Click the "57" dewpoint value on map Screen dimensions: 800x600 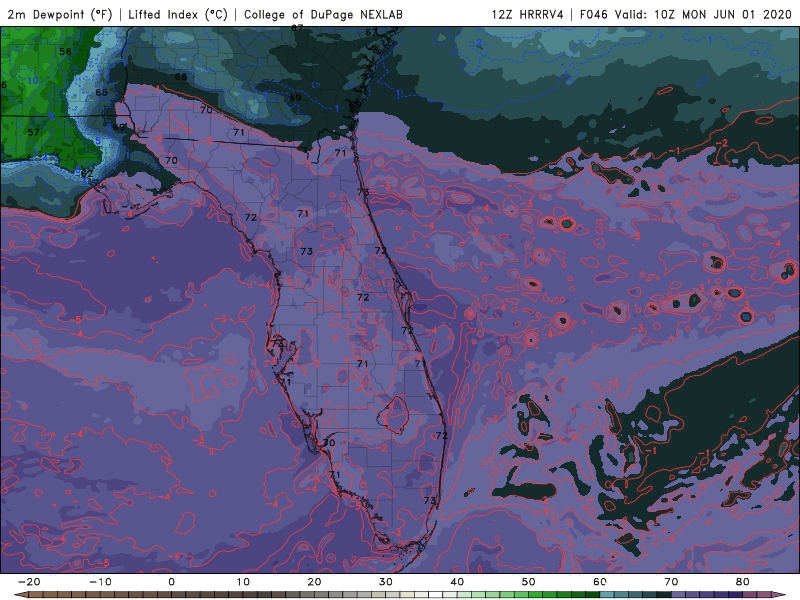point(33,132)
